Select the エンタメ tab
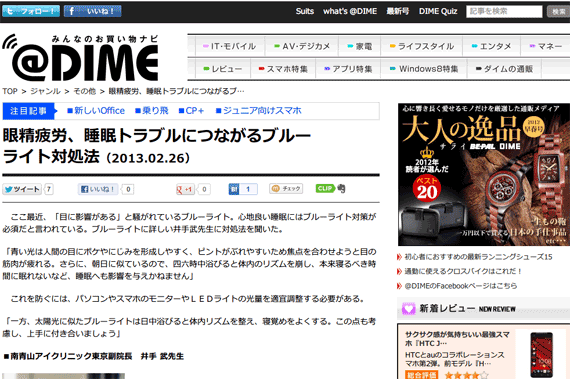570x379 pixels. 491,46
